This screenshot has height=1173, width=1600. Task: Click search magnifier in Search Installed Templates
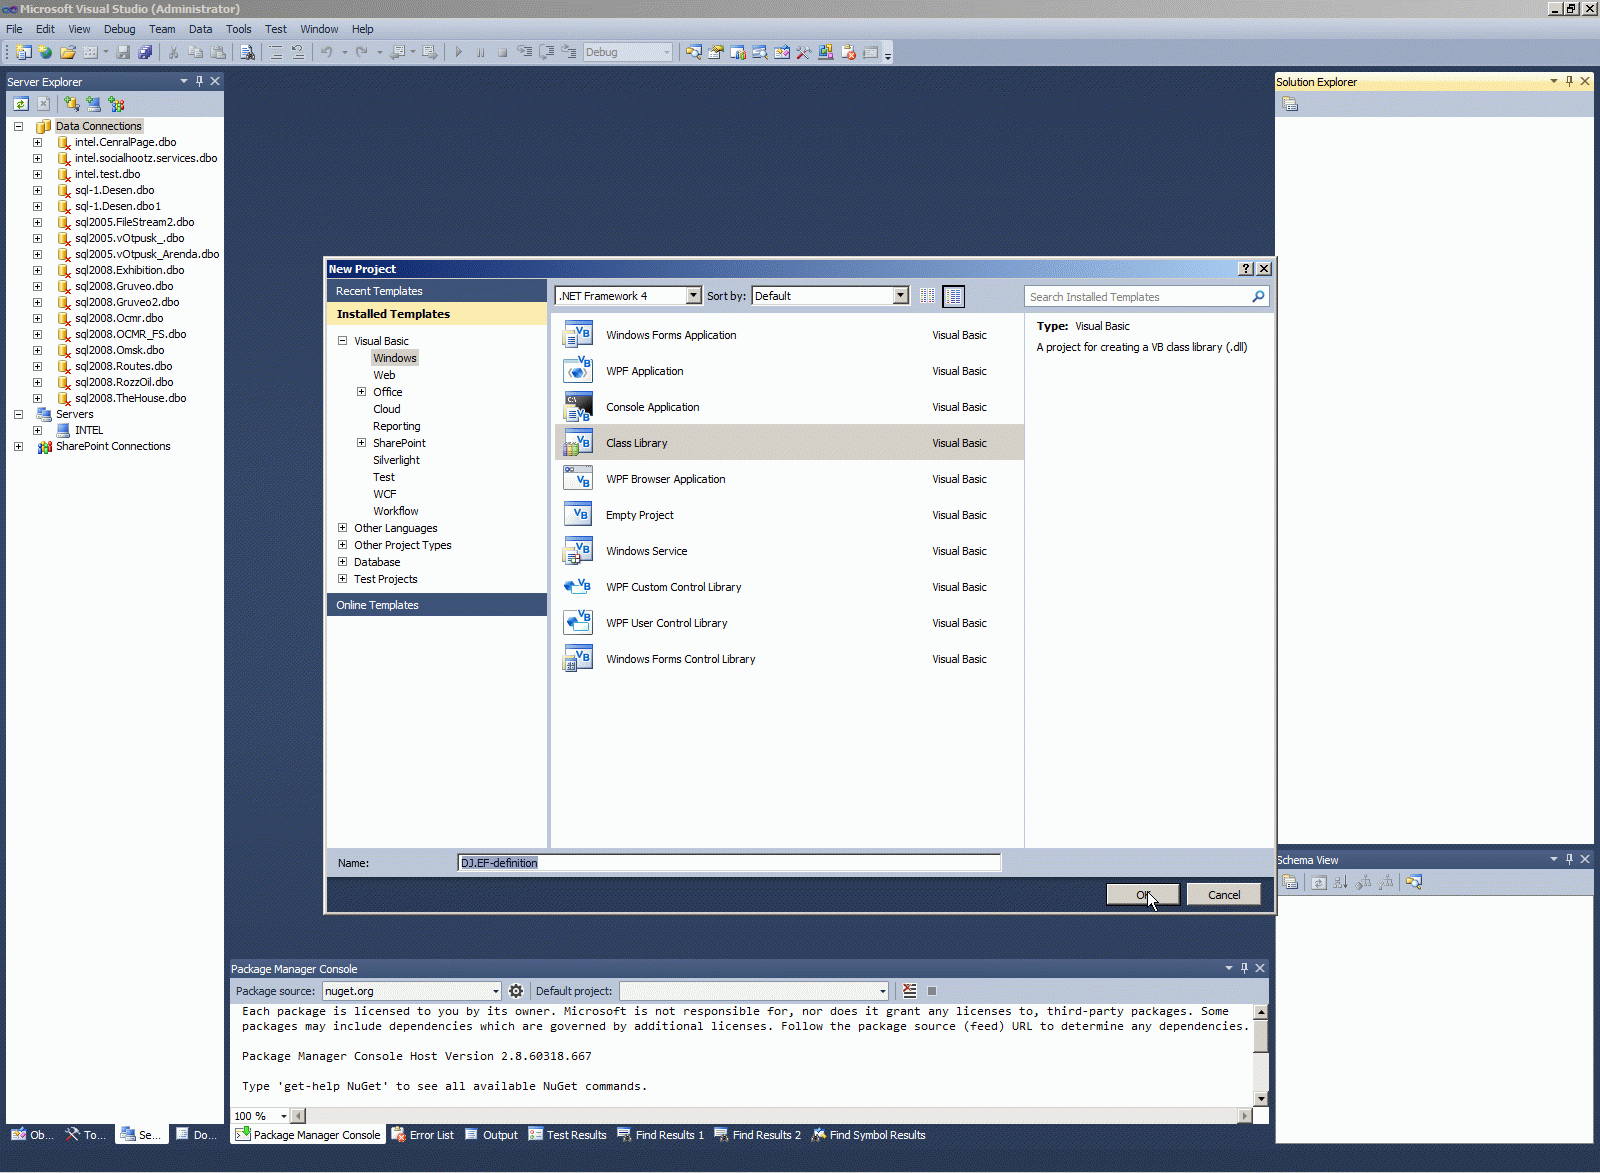pos(1258,296)
